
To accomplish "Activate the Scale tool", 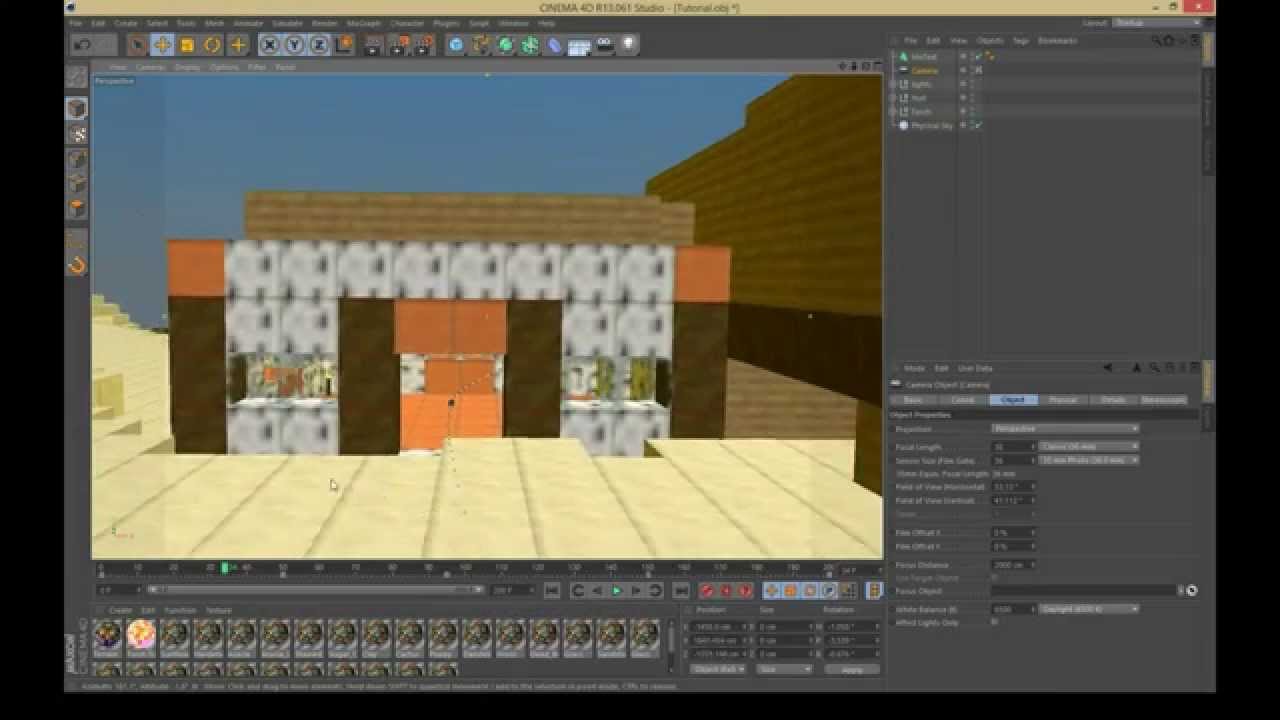I will 187,45.
